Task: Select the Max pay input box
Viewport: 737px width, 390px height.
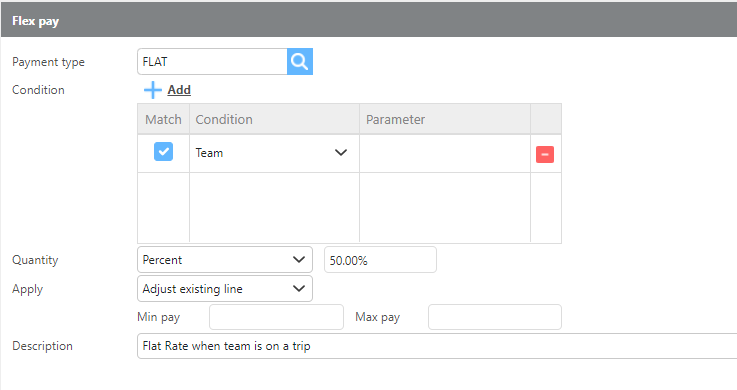Action: (x=495, y=317)
